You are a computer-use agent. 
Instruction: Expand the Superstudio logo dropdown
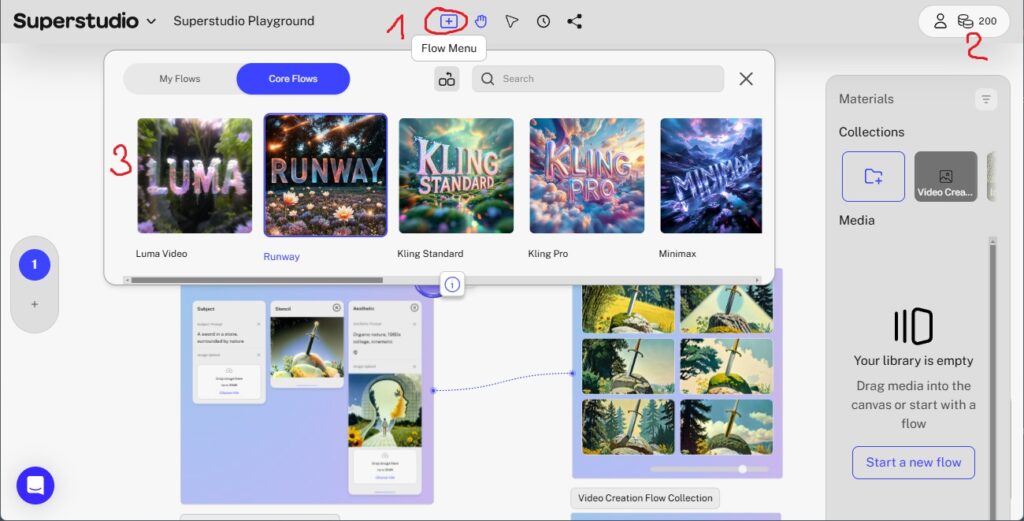[151, 21]
